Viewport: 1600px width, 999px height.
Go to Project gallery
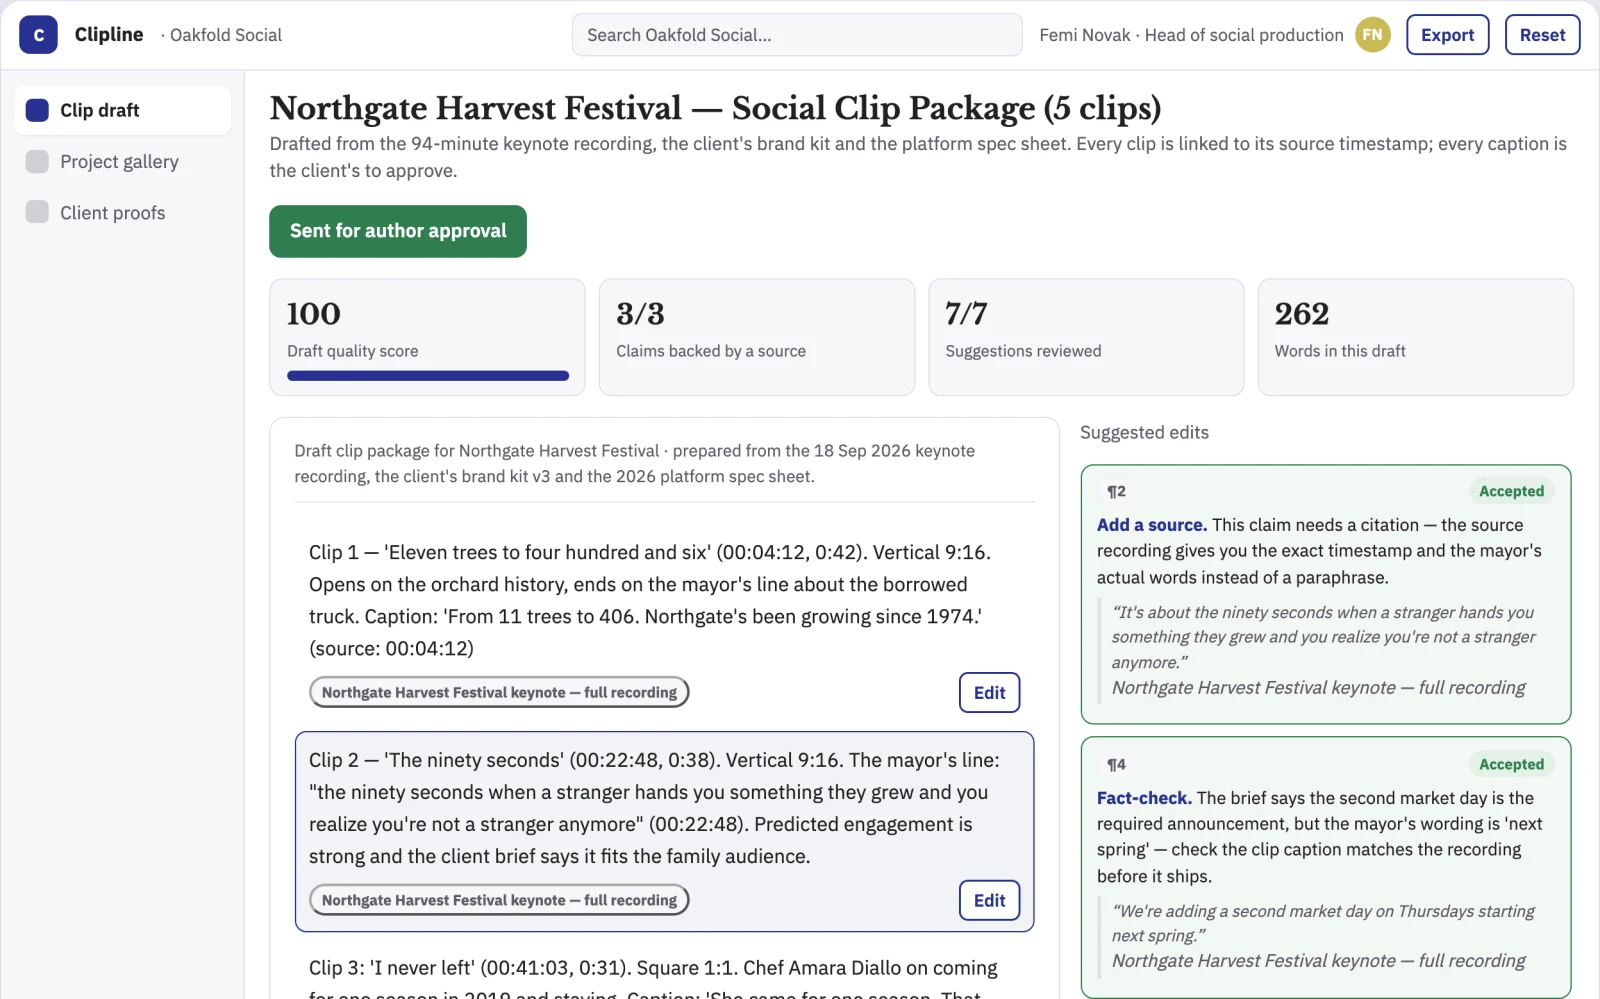click(122, 161)
